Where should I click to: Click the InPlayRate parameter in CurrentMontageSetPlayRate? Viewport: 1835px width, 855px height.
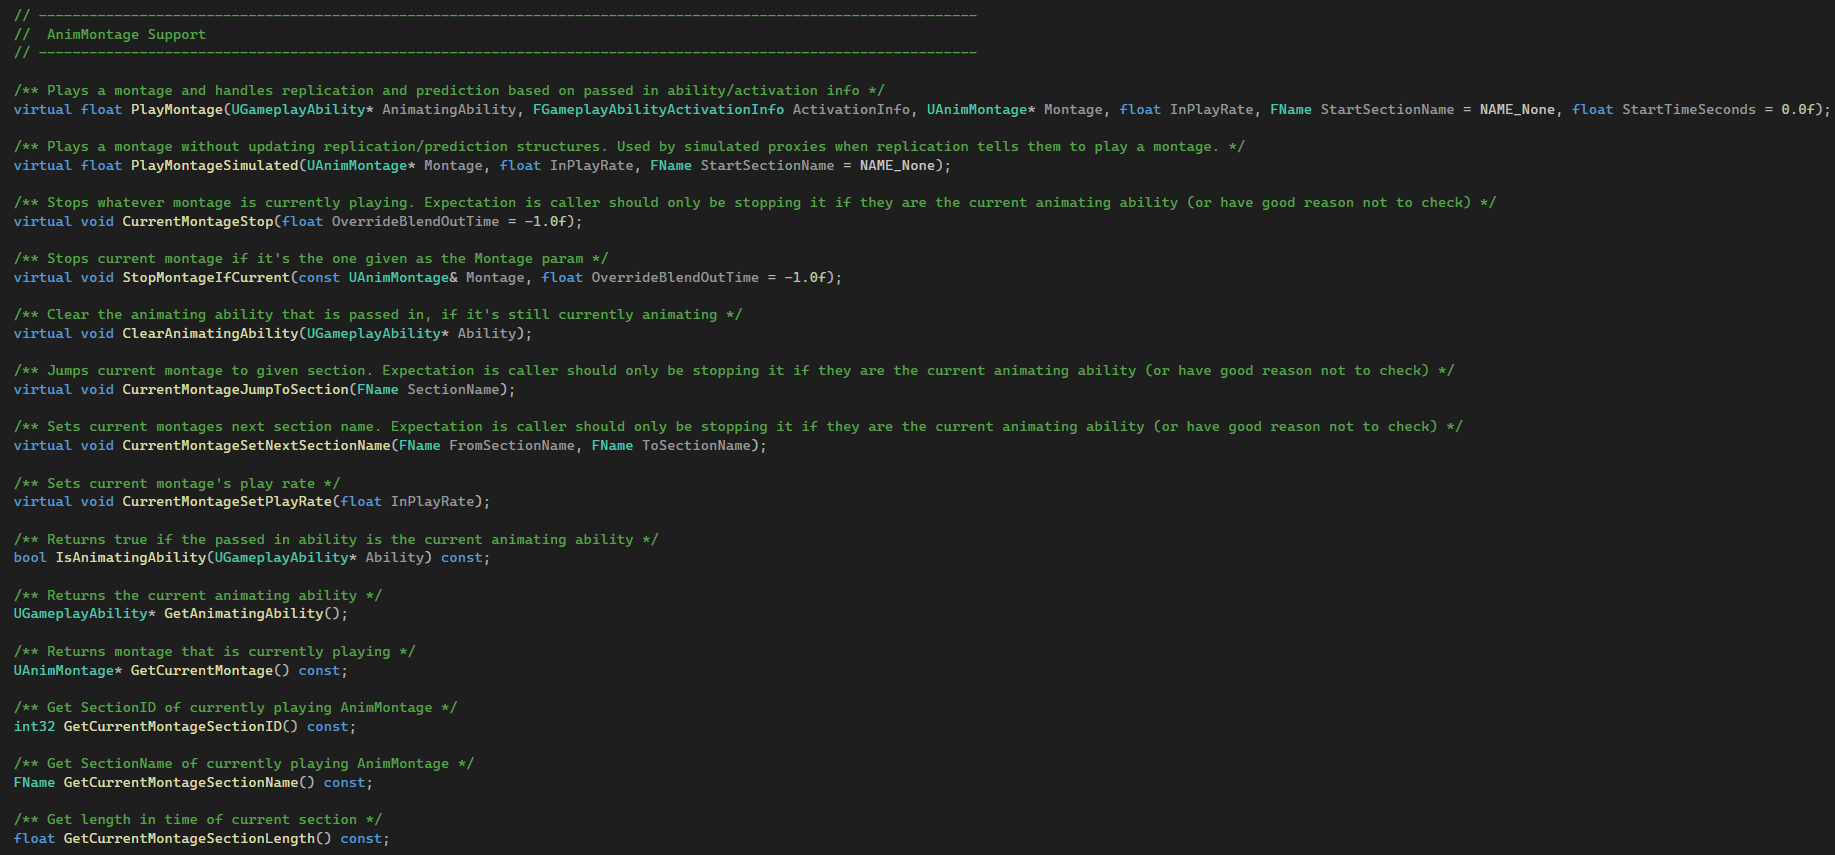coord(432,501)
